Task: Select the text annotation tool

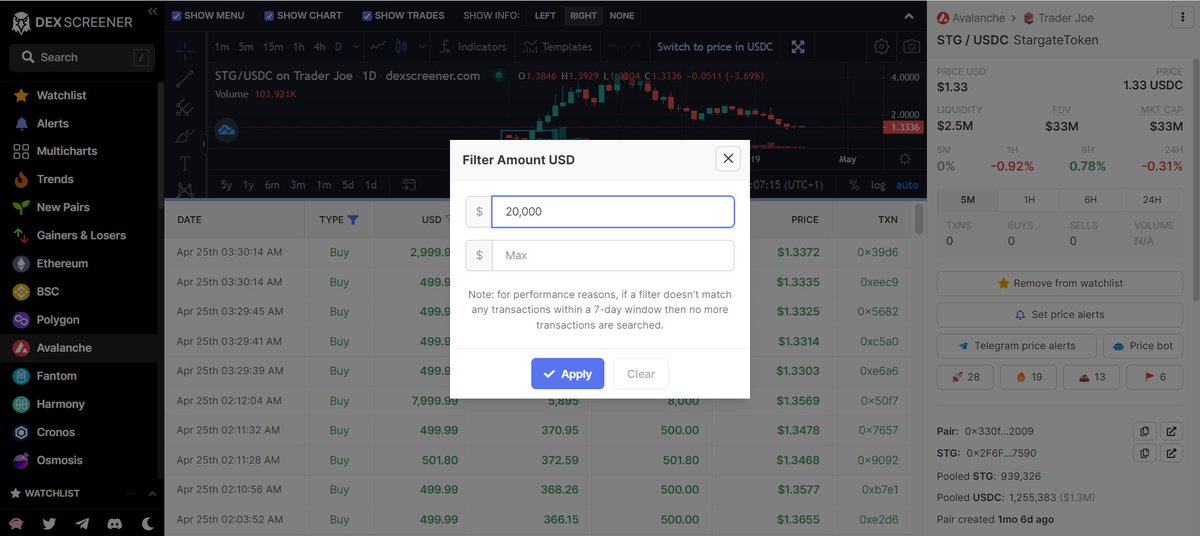Action: [x=185, y=163]
